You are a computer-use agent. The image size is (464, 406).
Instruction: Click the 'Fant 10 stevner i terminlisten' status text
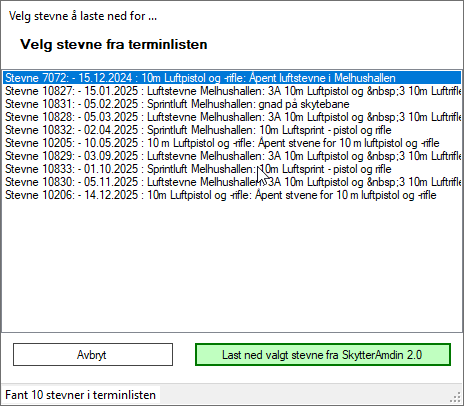tap(80, 395)
